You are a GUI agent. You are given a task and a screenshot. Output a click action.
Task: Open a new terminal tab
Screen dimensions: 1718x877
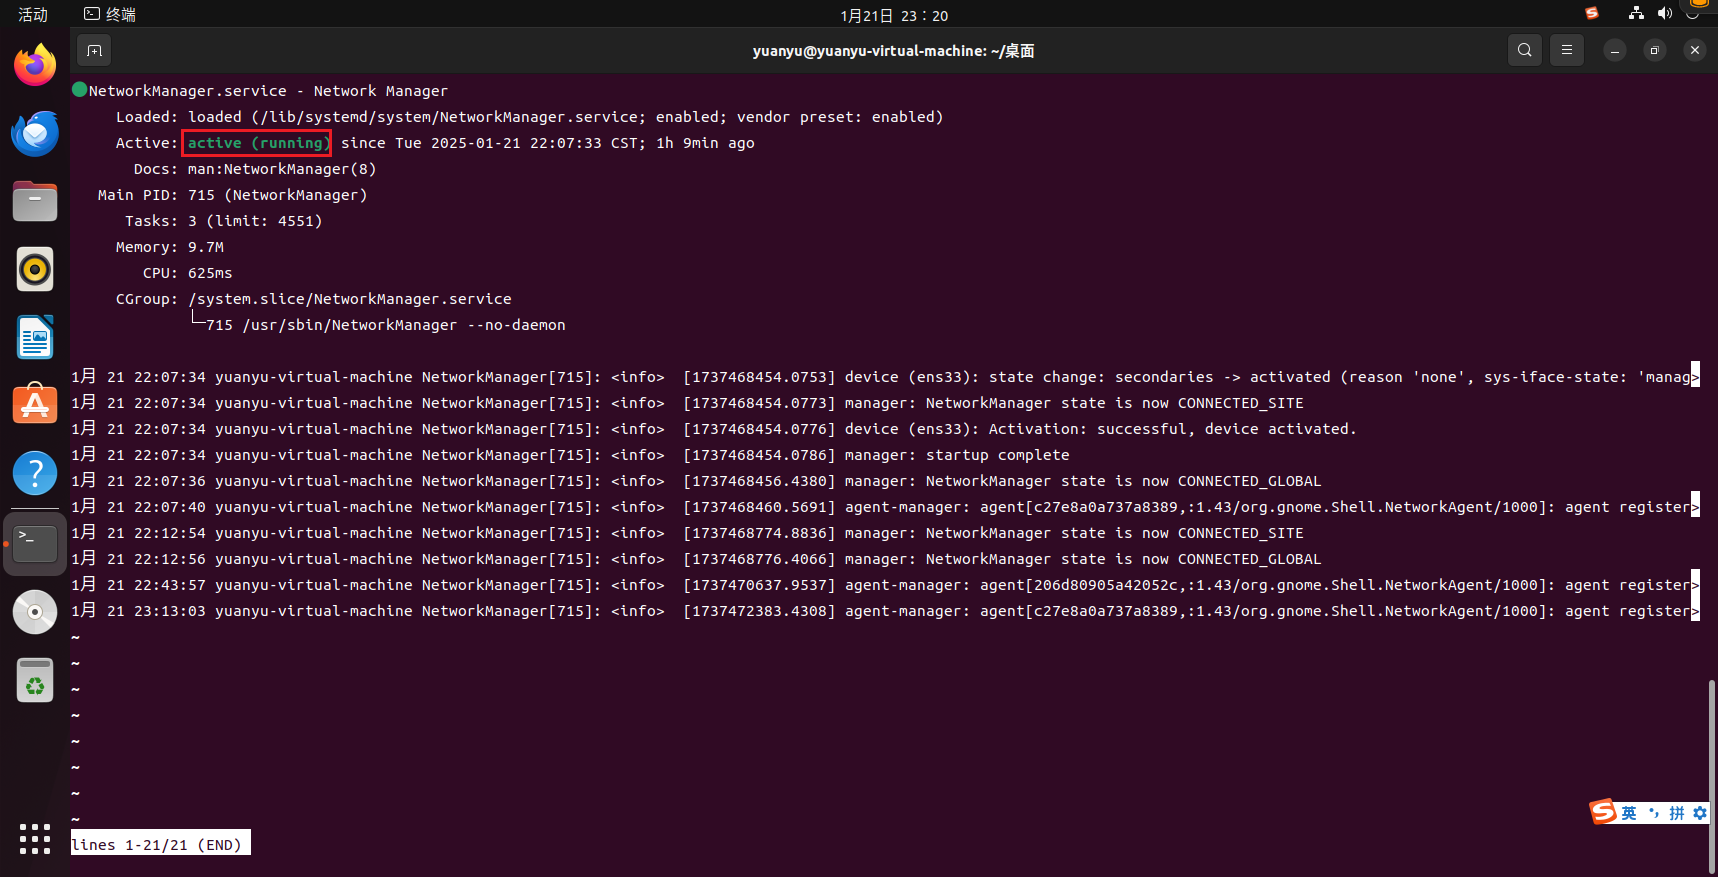94,50
